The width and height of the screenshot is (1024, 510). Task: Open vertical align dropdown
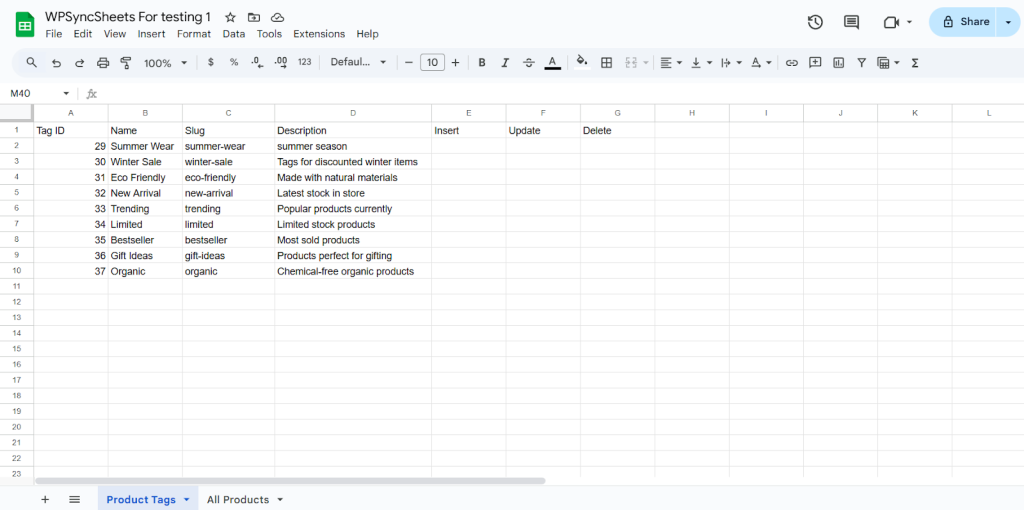(701, 63)
